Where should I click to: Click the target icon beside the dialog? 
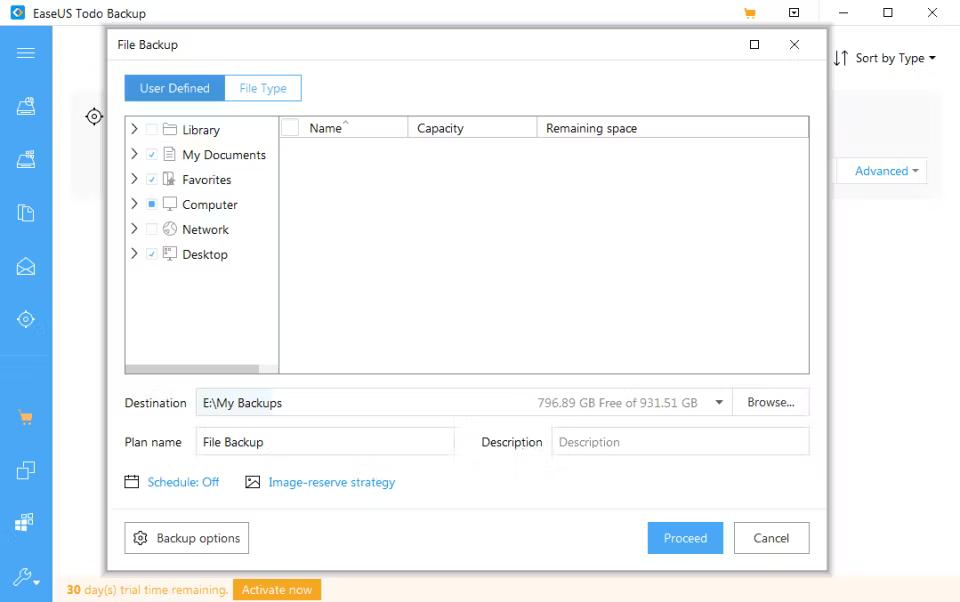[x=94, y=116]
